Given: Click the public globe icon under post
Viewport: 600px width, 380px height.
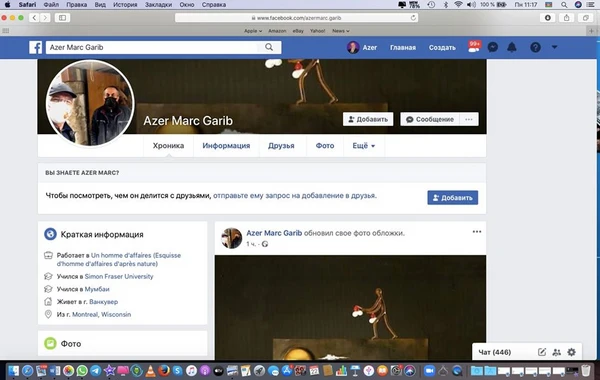Looking at the screenshot, I should [265, 244].
